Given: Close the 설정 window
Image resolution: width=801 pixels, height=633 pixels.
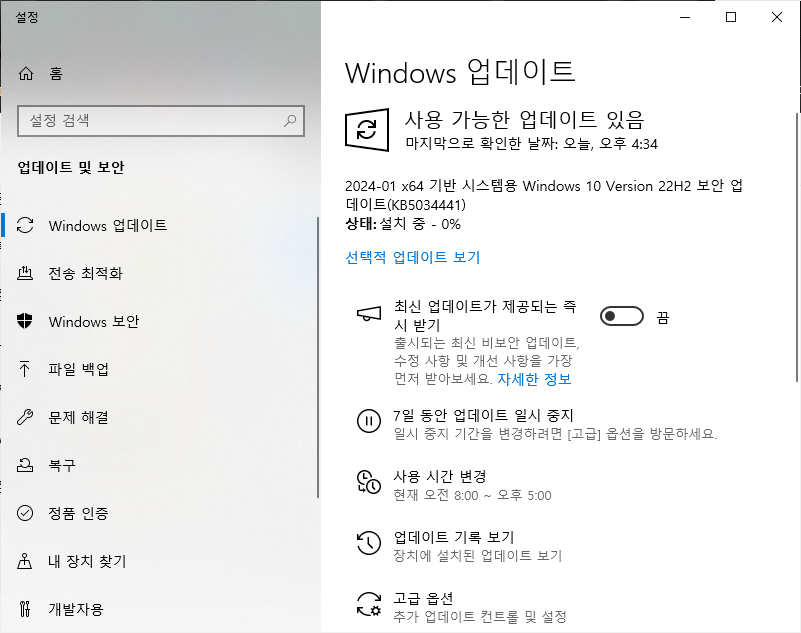Looking at the screenshot, I should click(777, 17).
